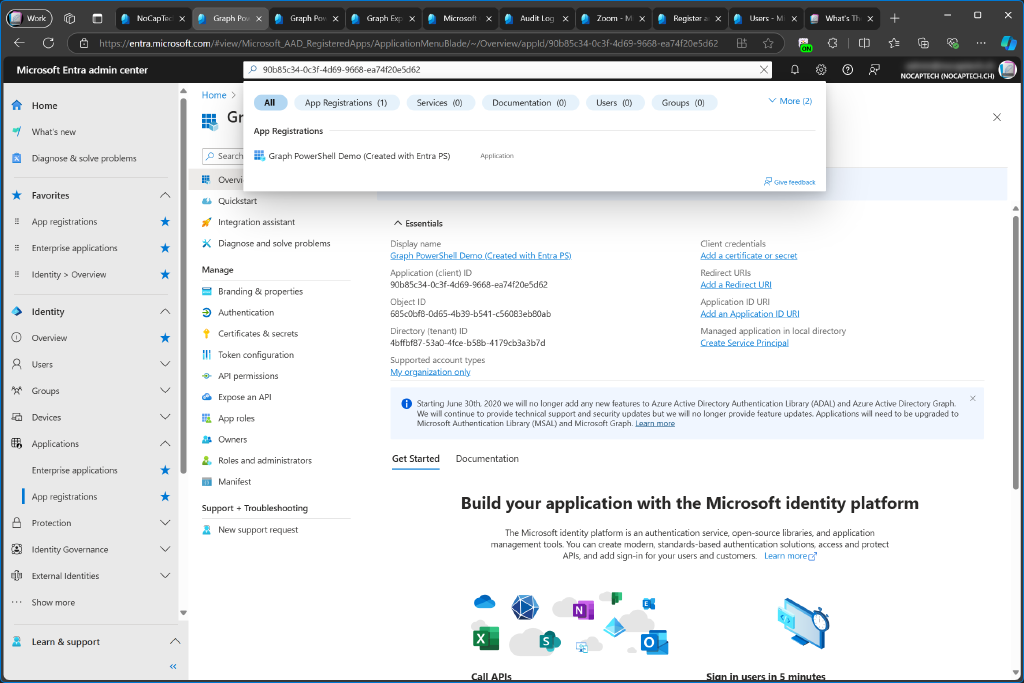
Task: Click Add a certificate or secret link
Action: [748, 256]
